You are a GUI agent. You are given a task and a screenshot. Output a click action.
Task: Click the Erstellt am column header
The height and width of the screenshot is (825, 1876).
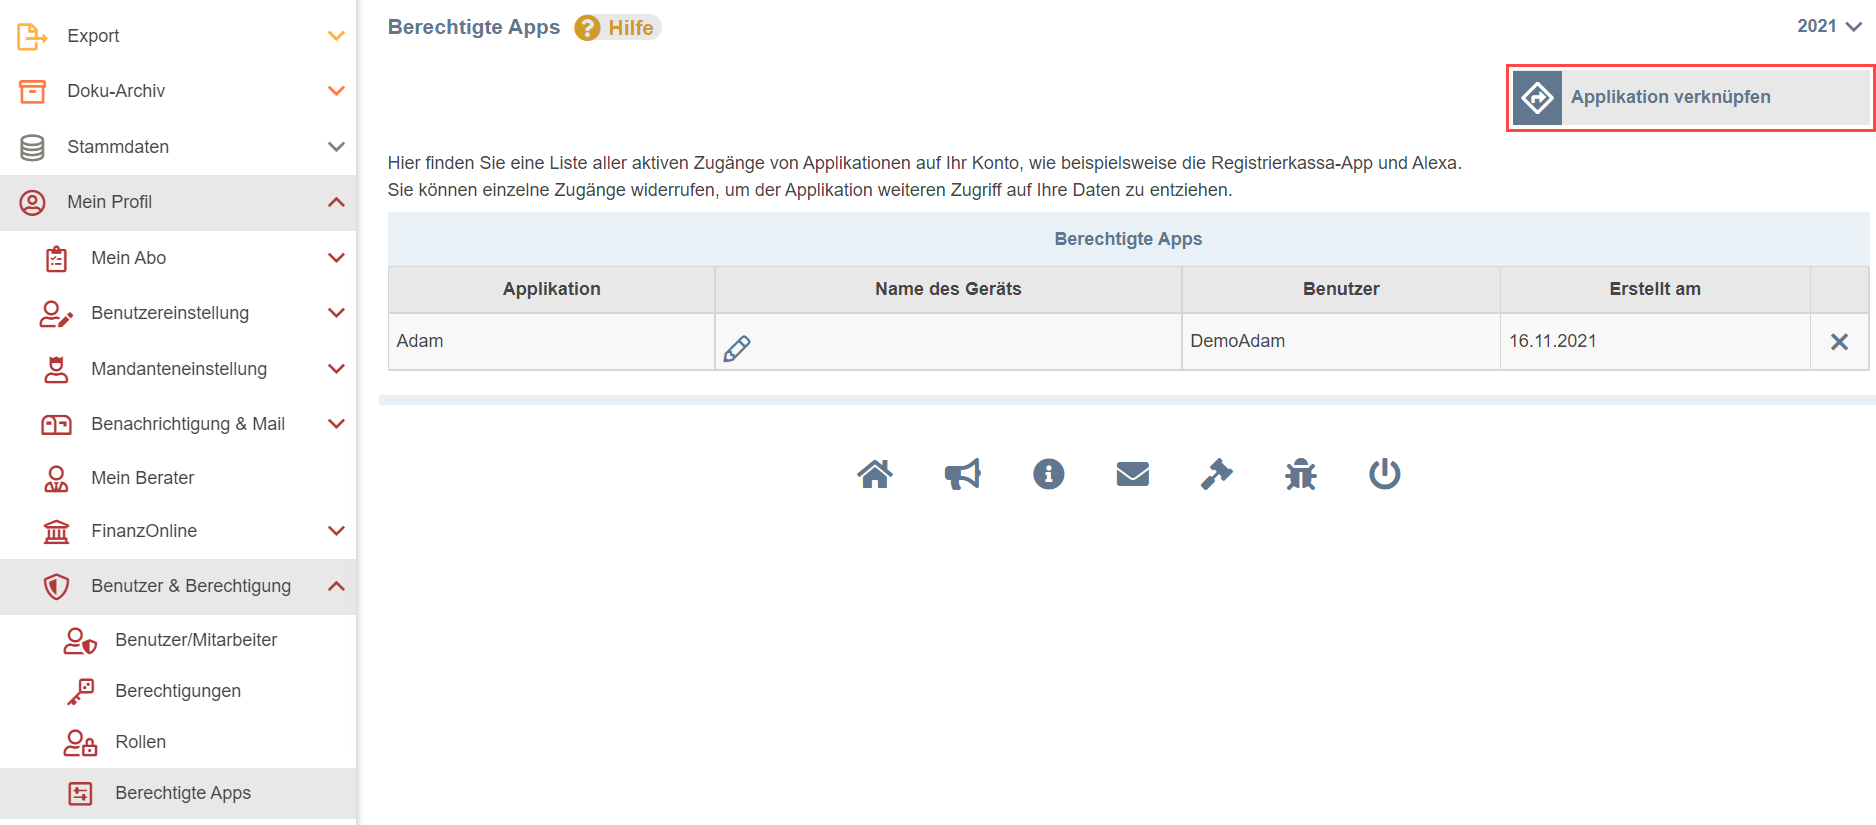(1655, 289)
